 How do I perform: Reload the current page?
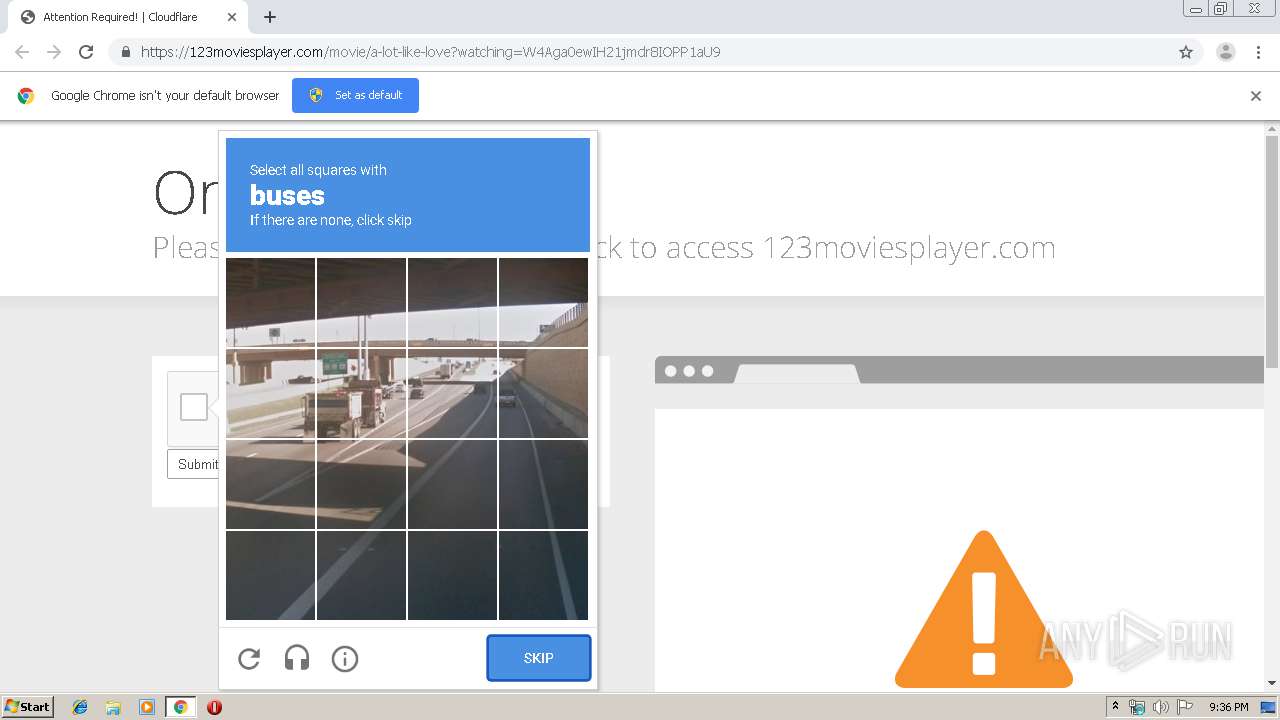(86, 52)
